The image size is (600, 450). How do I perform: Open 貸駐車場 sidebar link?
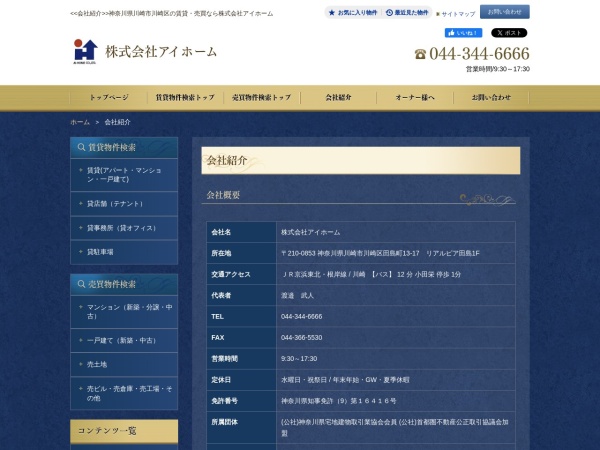pos(124,252)
